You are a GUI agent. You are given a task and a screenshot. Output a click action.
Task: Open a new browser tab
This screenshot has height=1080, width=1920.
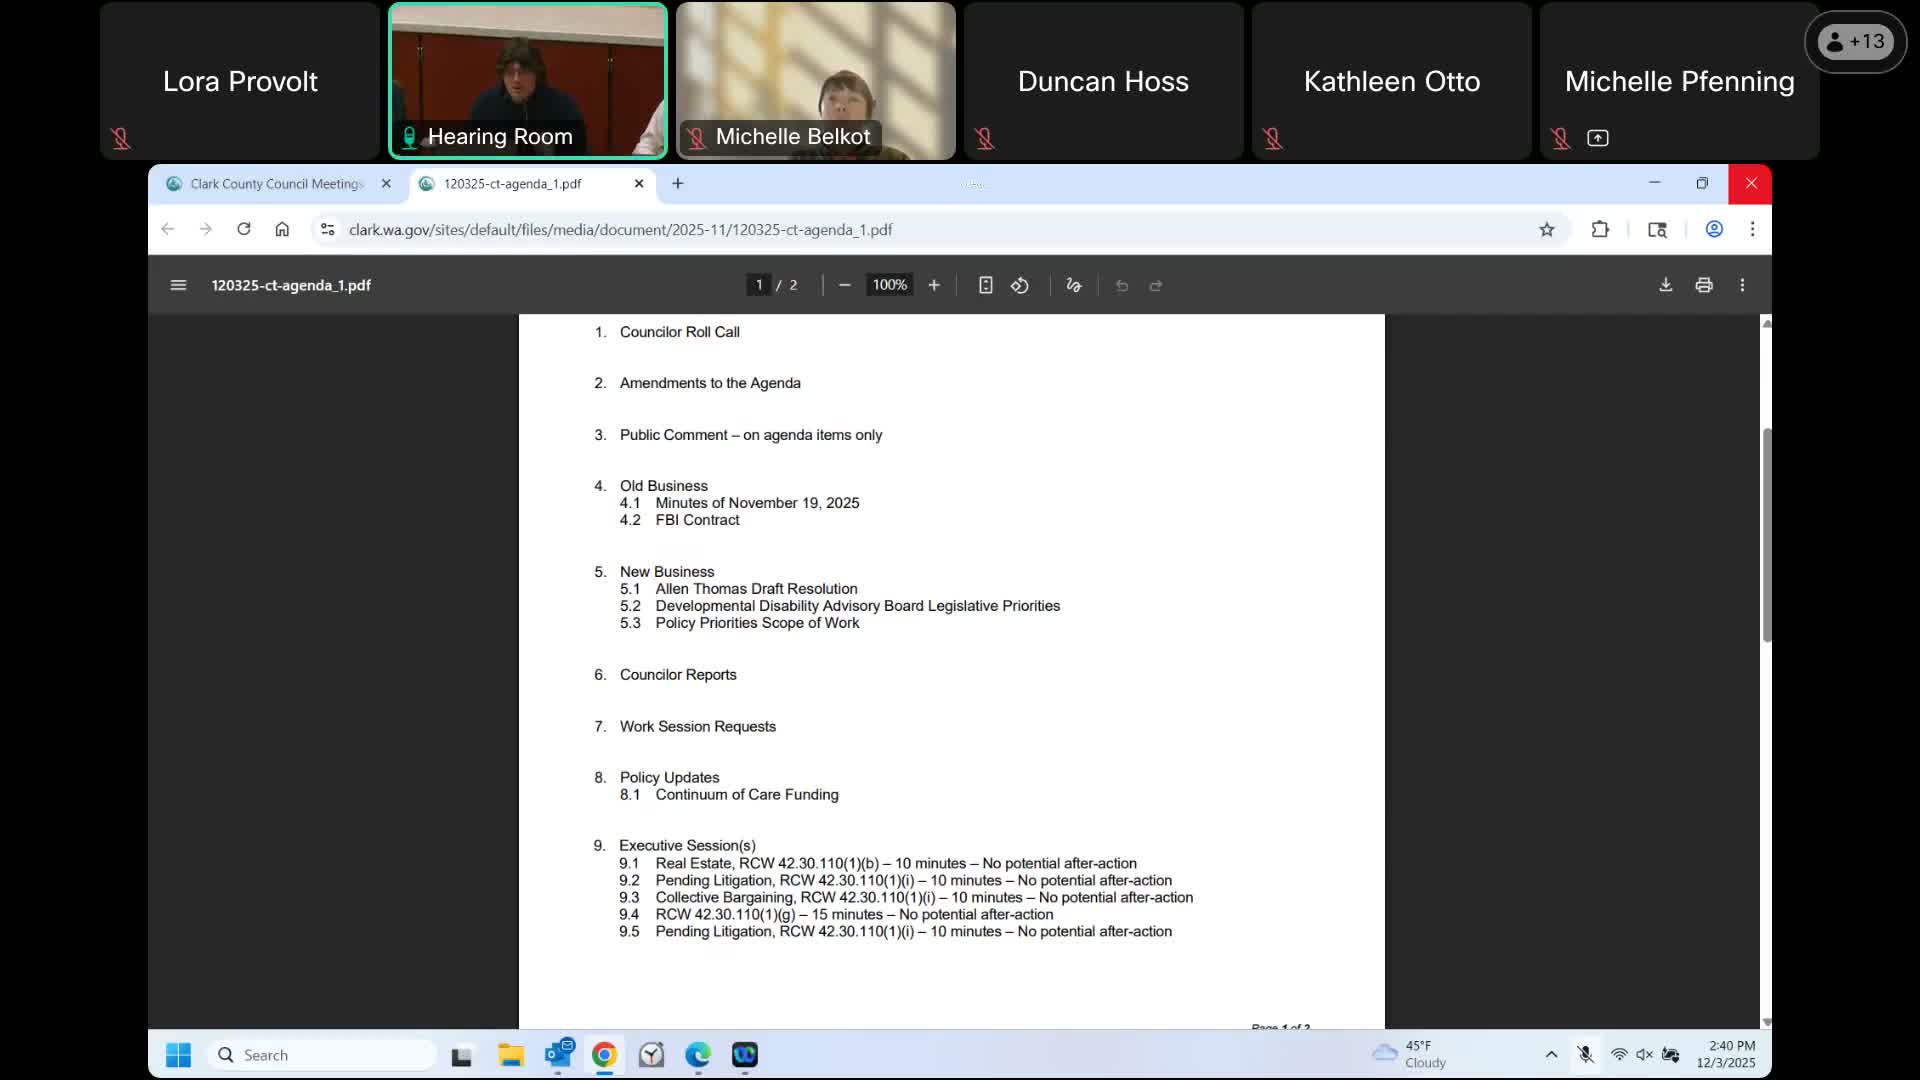tap(678, 184)
